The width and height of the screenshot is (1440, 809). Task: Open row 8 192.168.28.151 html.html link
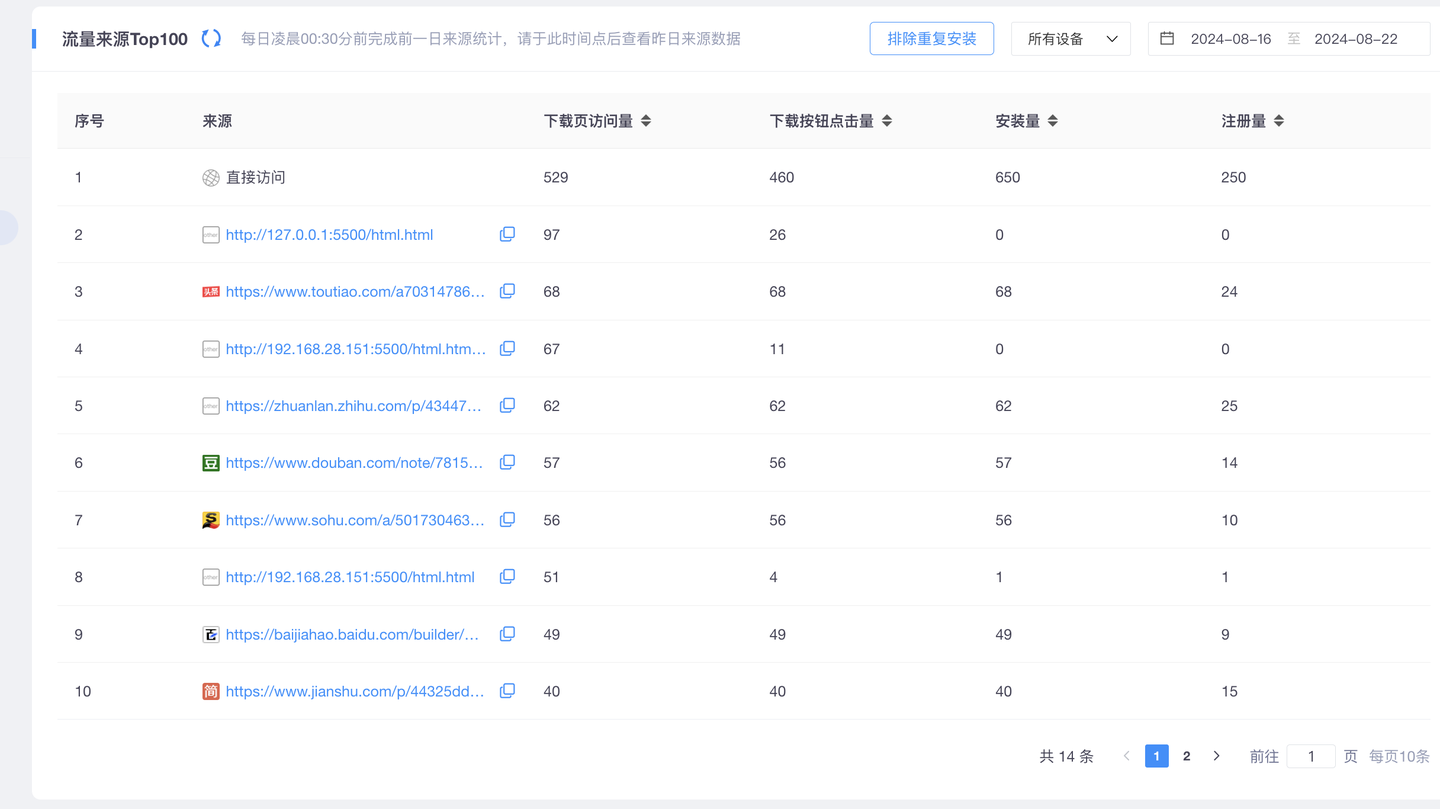click(x=350, y=577)
